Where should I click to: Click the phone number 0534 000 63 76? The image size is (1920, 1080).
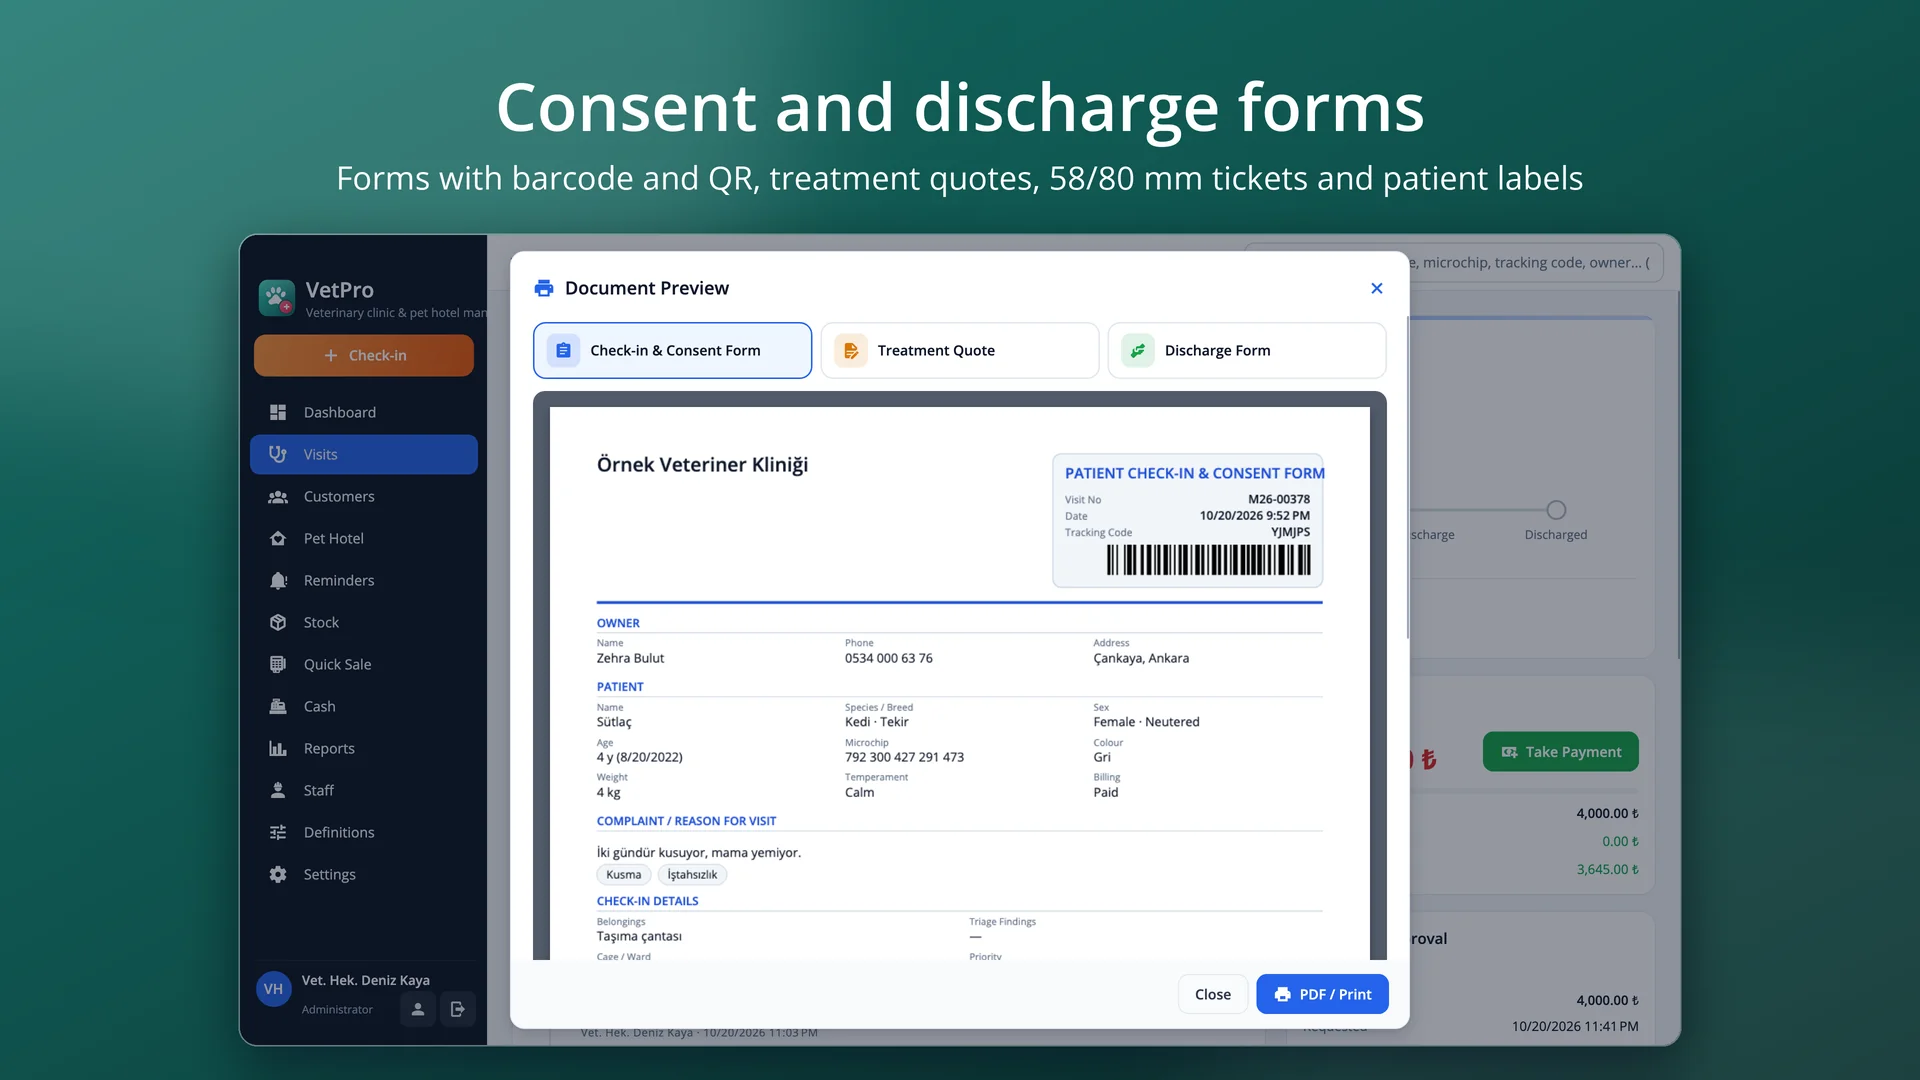pyautogui.click(x=888, y=658)
